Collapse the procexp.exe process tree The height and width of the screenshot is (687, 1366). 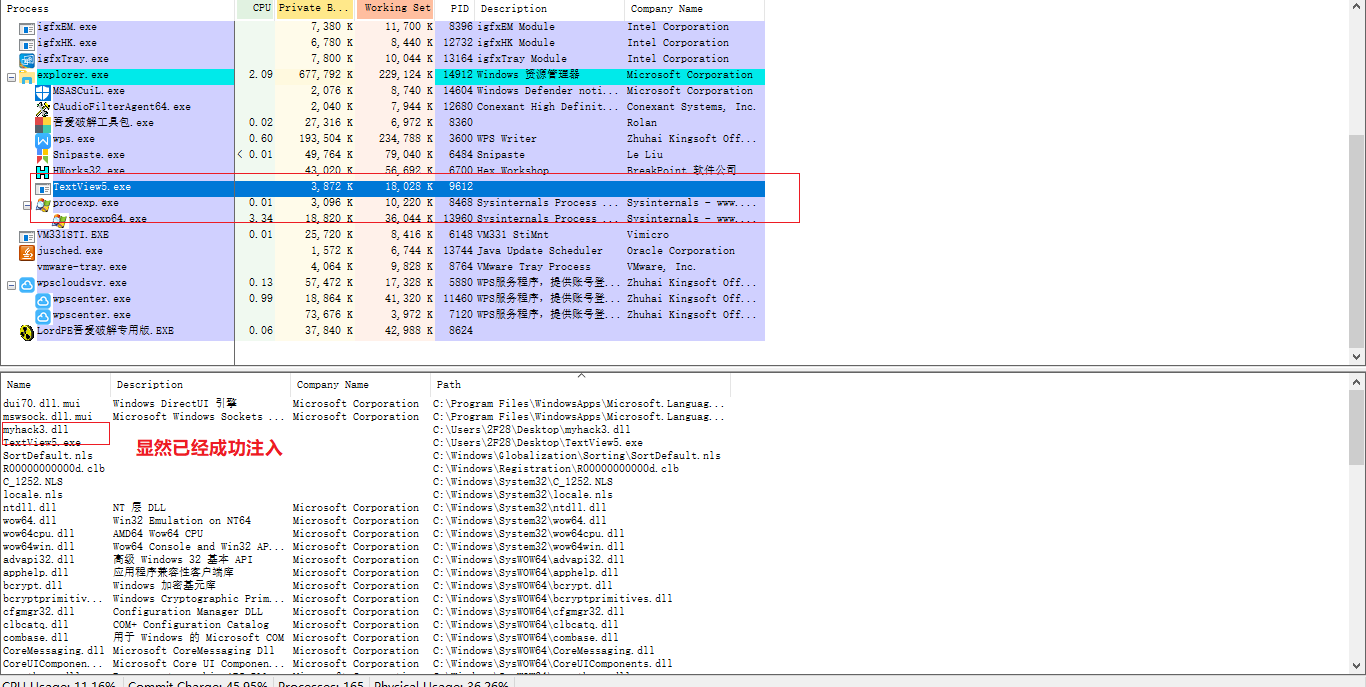pyautogui.click(x=28, y=204)
